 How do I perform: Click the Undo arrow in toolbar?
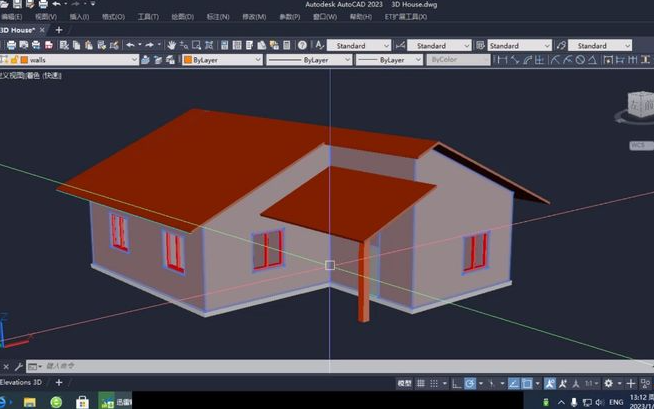click(x=131, y=45)
